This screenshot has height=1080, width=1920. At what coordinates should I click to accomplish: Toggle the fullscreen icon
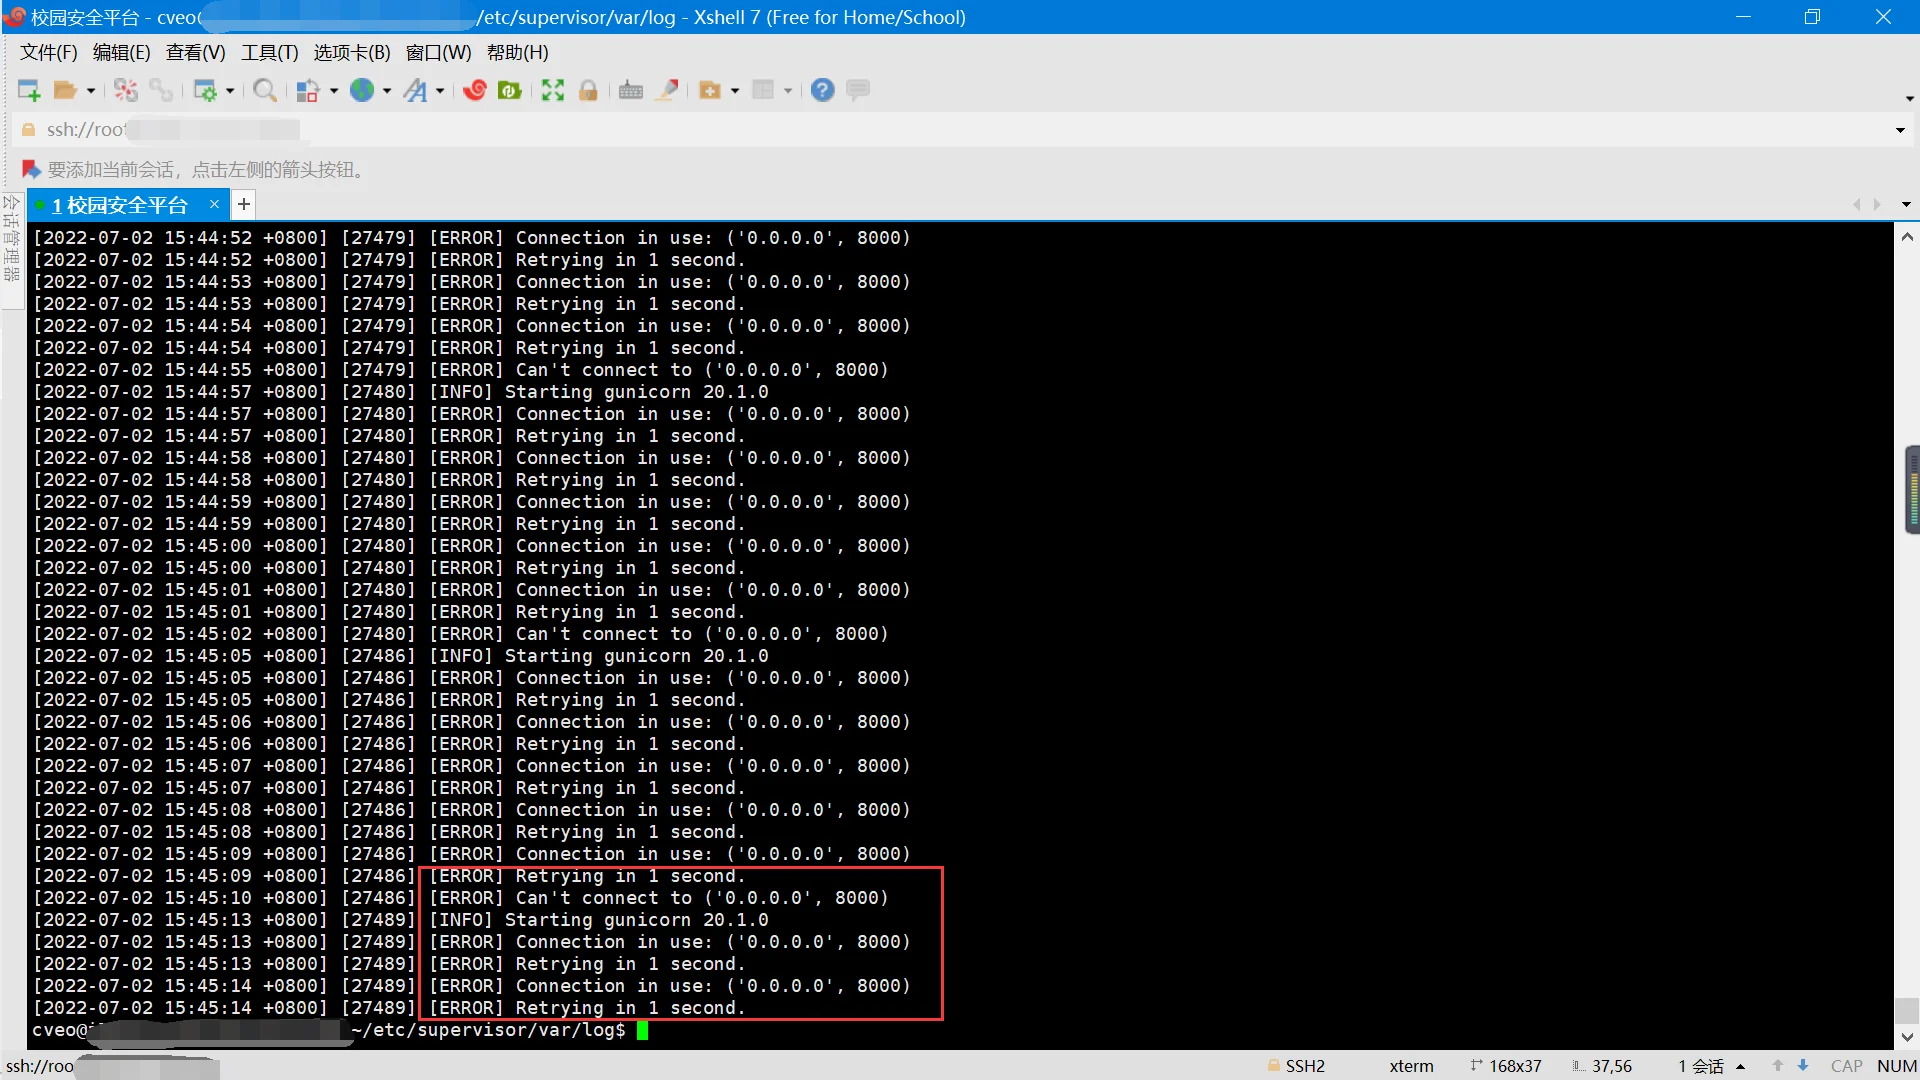pos(552,91)
